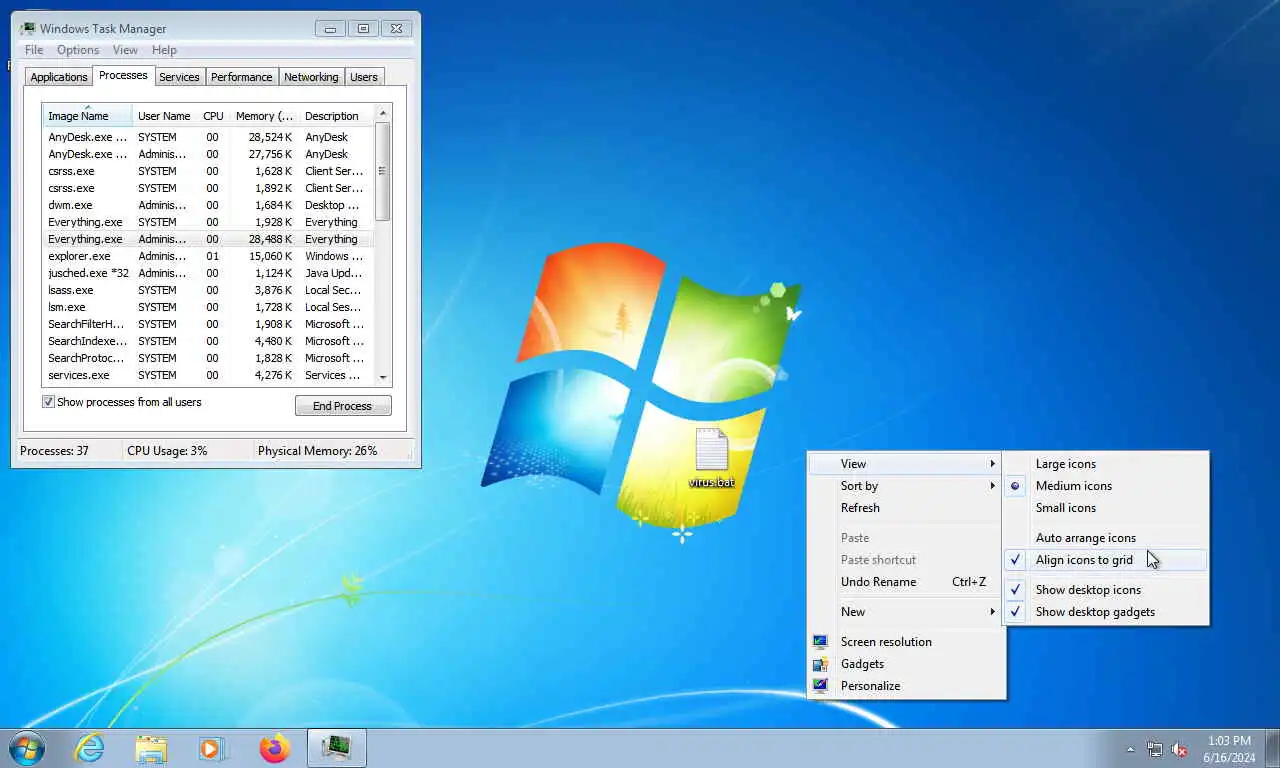Select Medium icons radio option
This screenshot has width=1280, height=768.
pos(1106,486)
